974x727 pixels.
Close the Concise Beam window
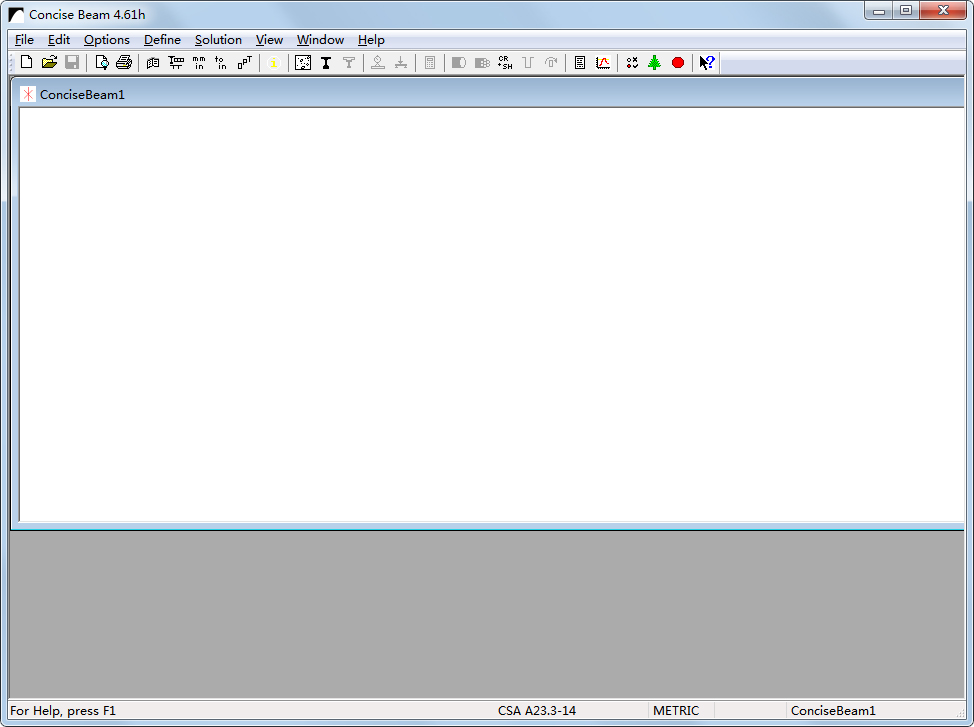943,11
